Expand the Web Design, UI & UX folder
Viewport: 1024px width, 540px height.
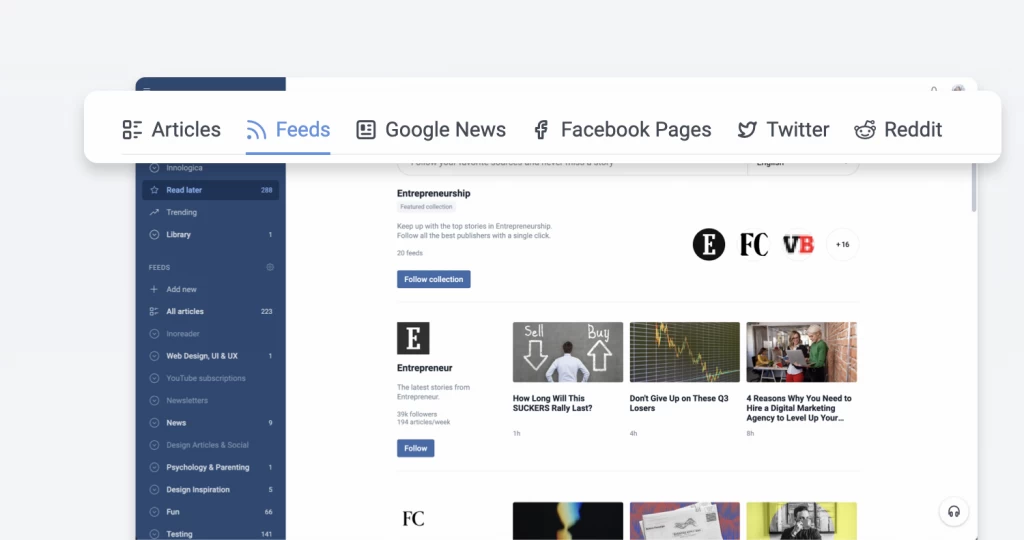(x=154, y=356)
